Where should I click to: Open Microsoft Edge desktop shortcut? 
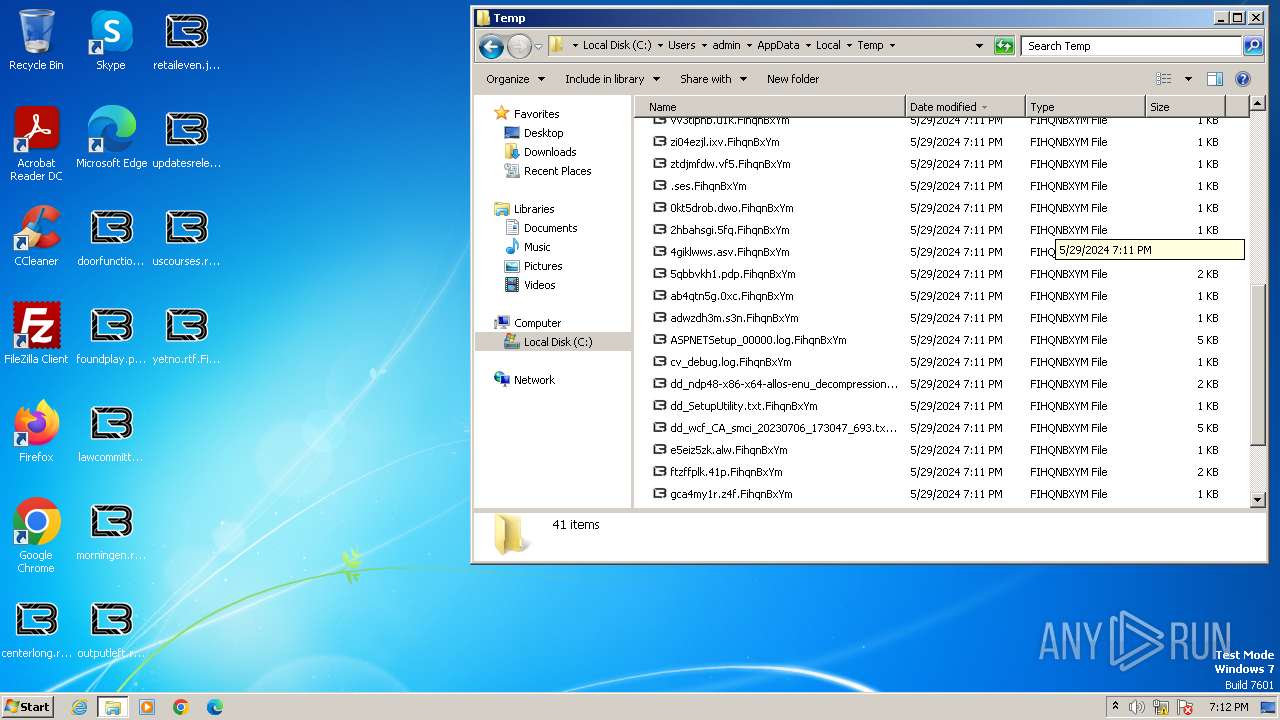(111, 138)
